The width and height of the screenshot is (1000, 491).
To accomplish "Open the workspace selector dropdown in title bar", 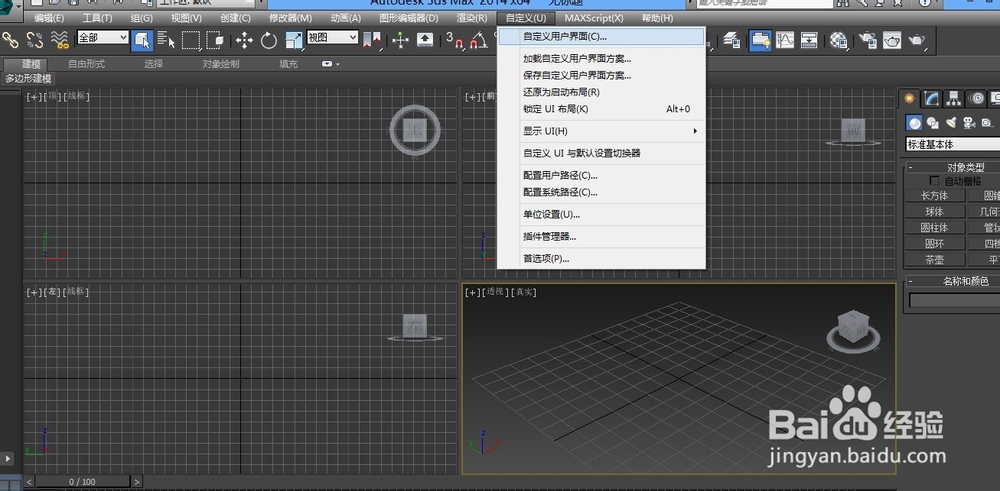I will pyautogui.click(x=208, y=3).
